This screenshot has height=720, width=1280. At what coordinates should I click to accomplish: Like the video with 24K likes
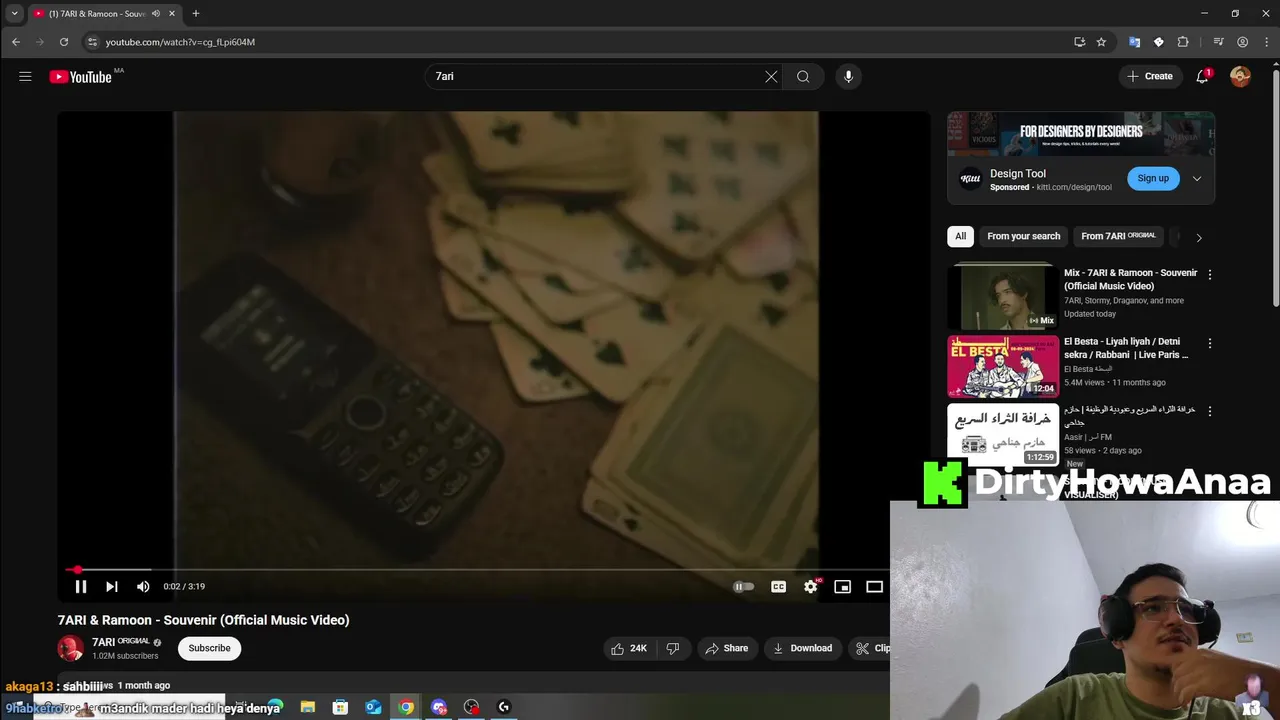point(629,648)
